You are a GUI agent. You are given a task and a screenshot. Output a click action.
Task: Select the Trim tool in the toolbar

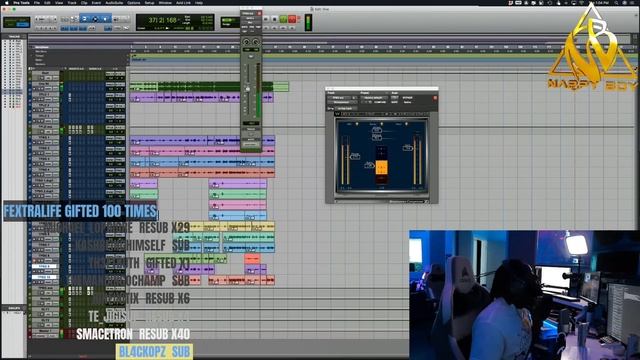point(85,19)
